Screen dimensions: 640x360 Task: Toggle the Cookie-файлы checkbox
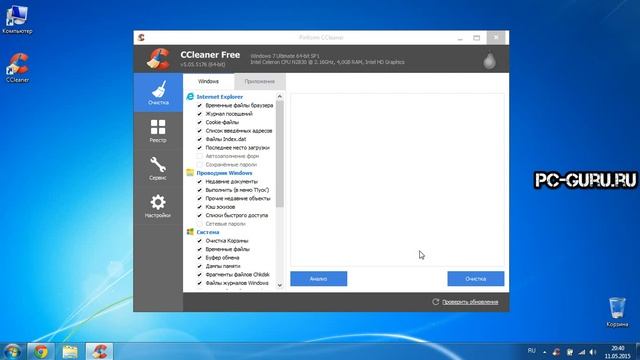click(x=200, y=122)
